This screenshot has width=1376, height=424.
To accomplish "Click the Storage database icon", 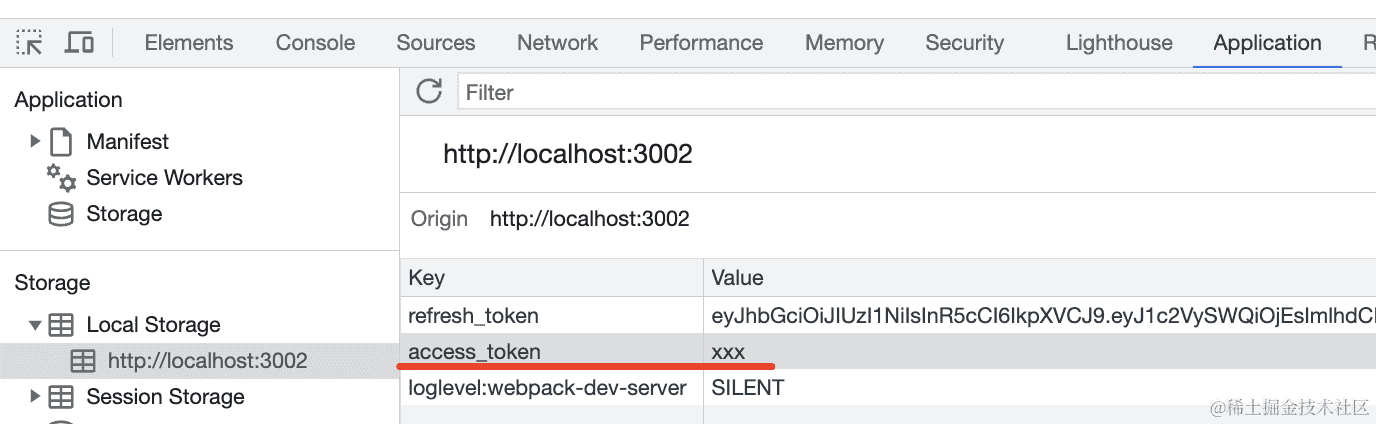I will (x=61, y=214).
